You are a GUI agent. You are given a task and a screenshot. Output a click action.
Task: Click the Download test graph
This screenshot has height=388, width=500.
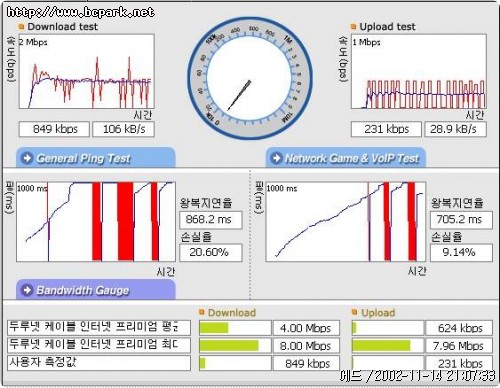pyautogui.click(x=87, y=71)
